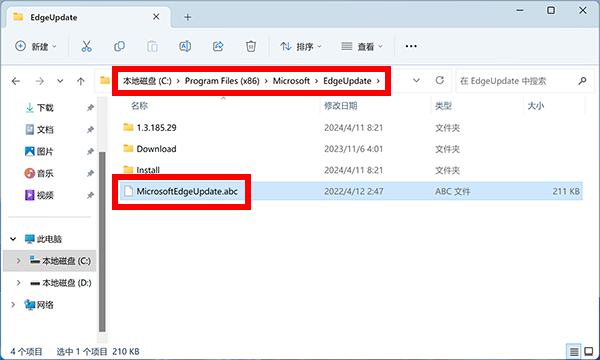Open the 查看 (View) dropdown
Viewport: 600px width, 360px height.
(362, 46)
